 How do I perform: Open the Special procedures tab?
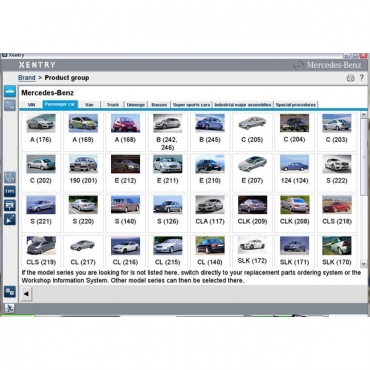pos(296,105)
